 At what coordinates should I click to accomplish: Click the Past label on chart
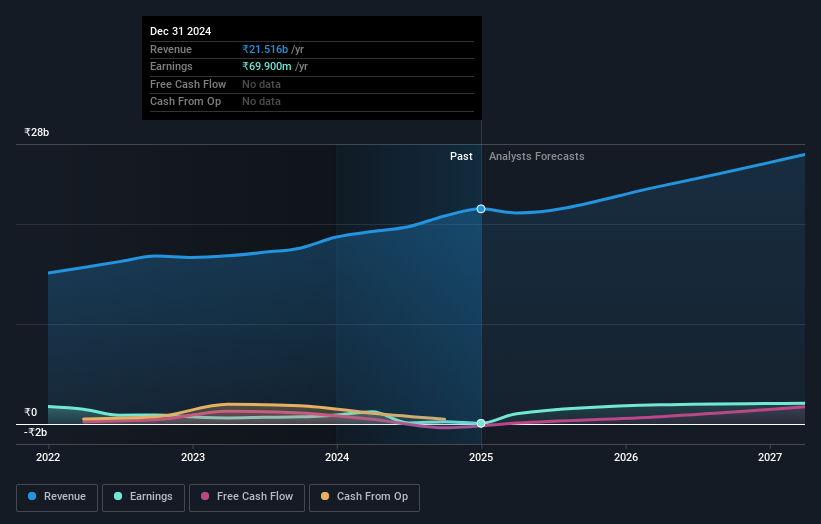click(x=461, y=157)
